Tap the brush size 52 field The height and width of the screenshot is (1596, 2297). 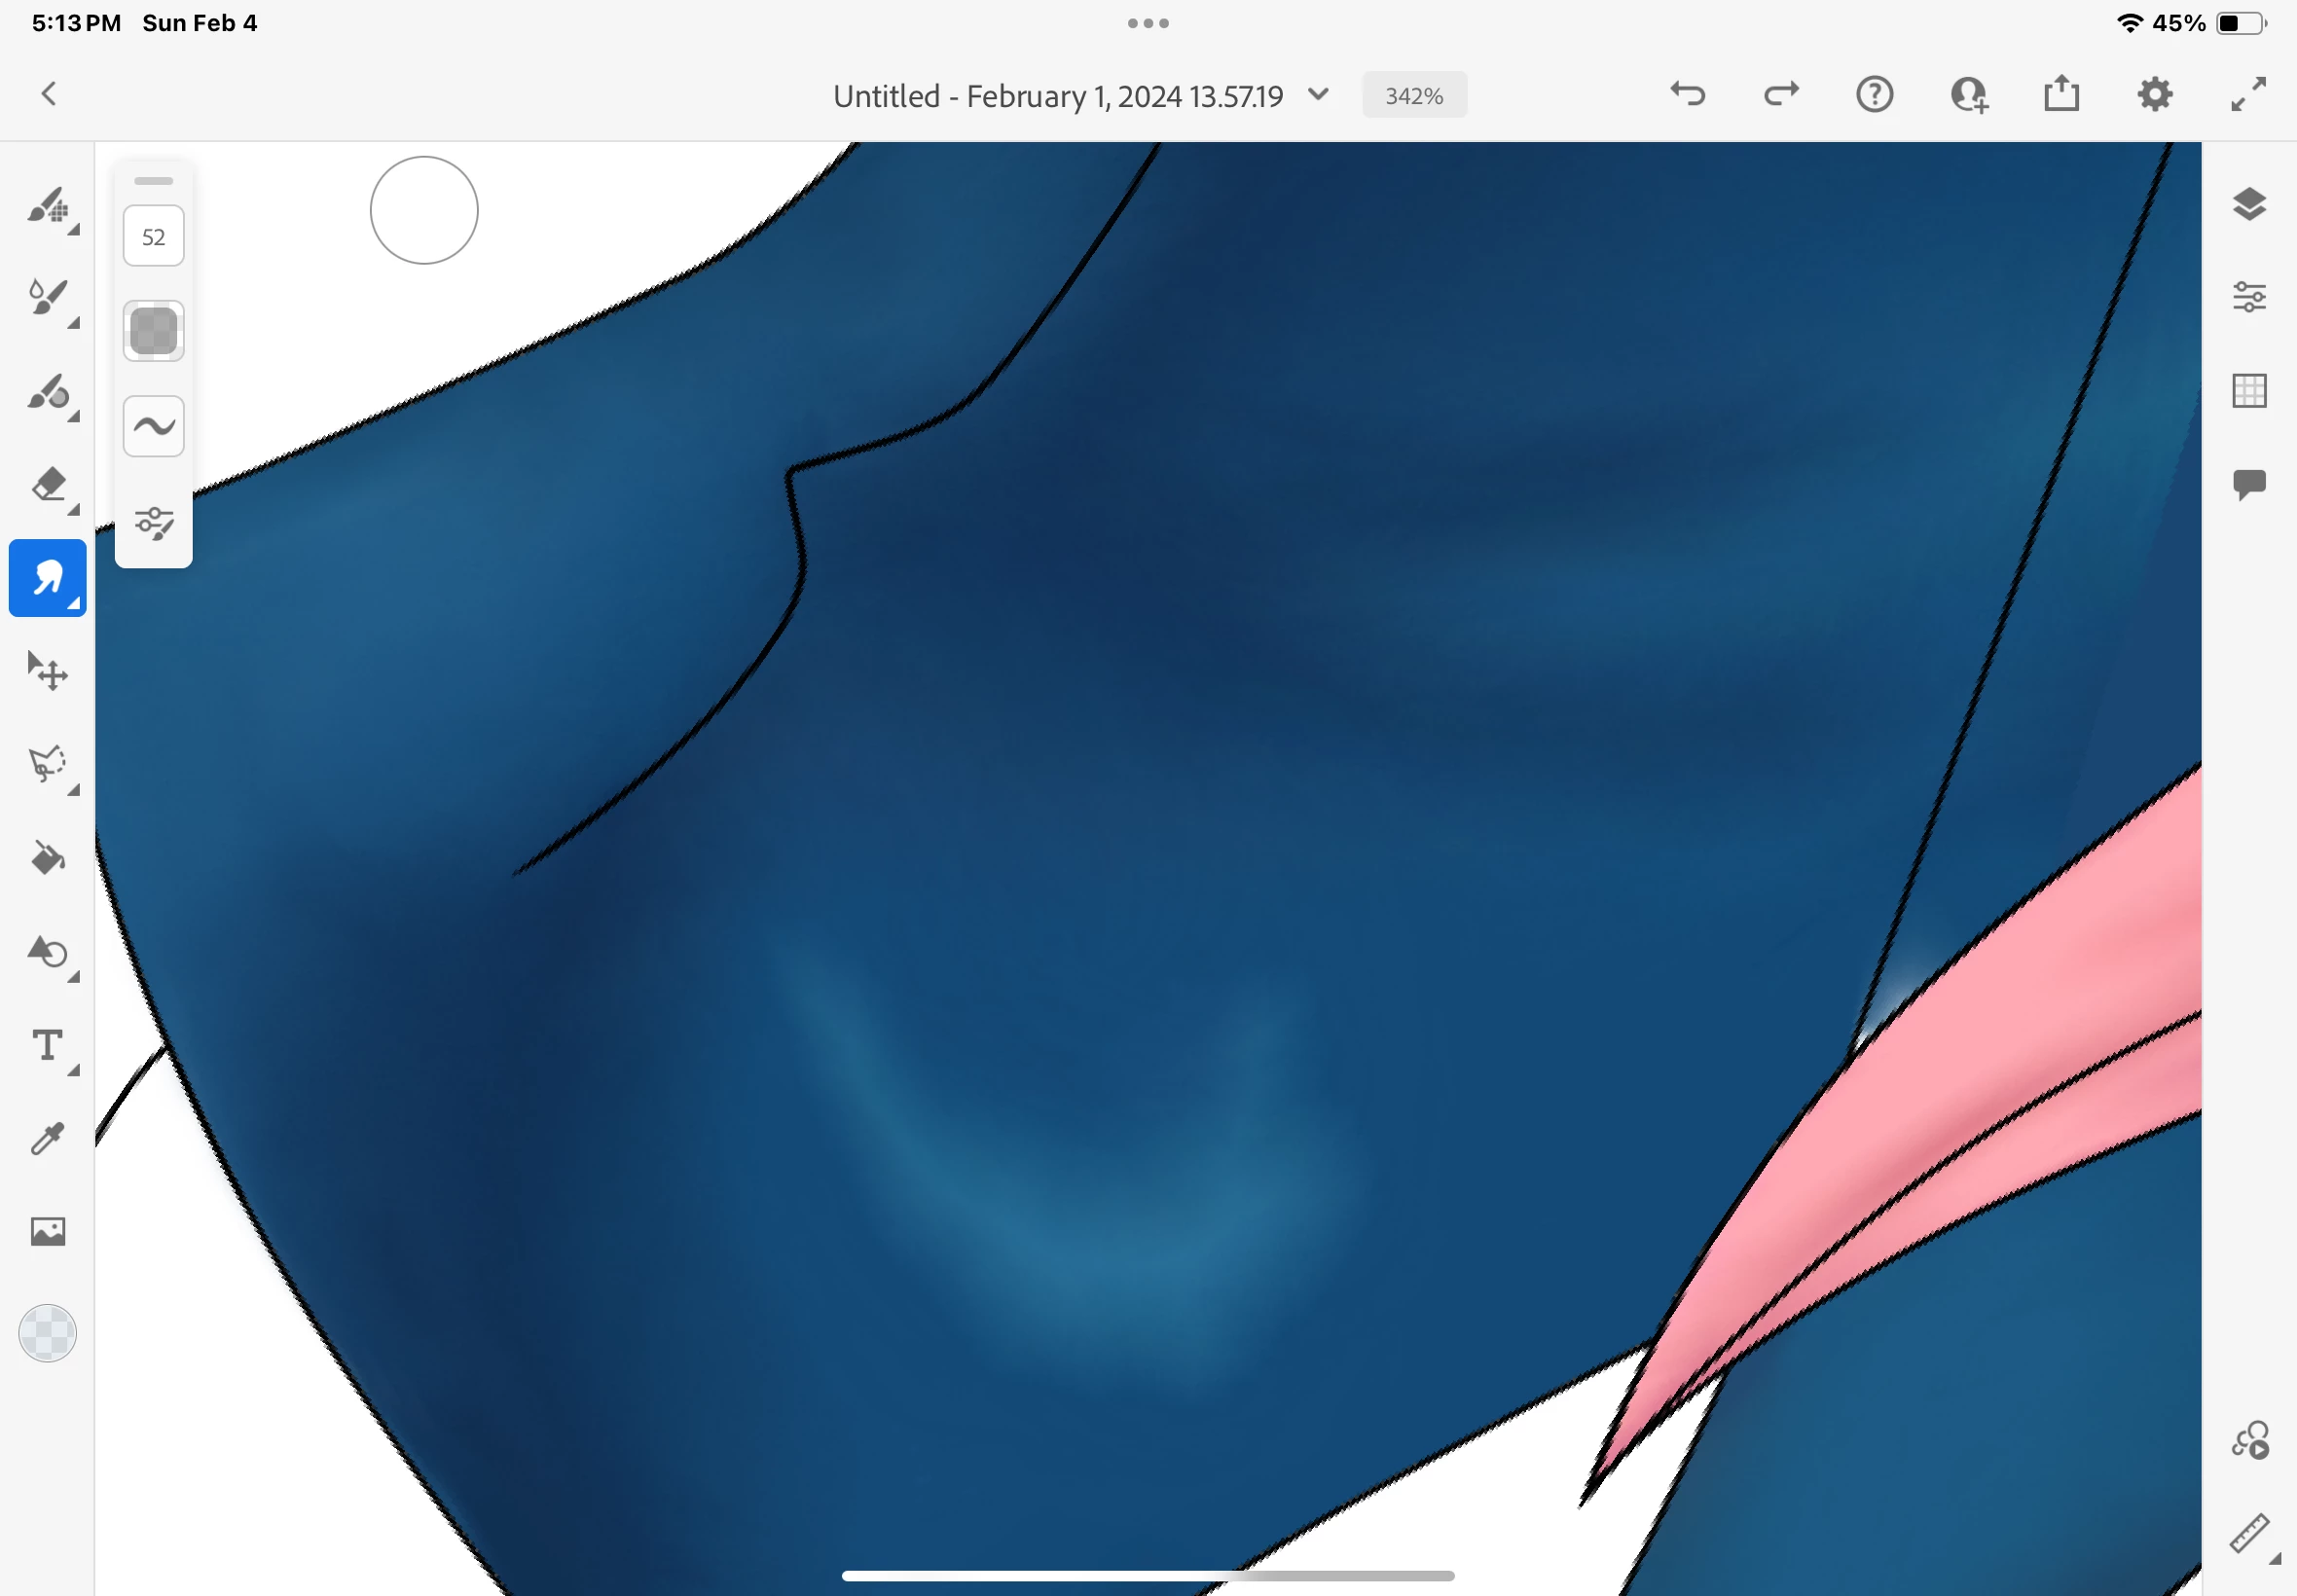[x=153, y=237]
